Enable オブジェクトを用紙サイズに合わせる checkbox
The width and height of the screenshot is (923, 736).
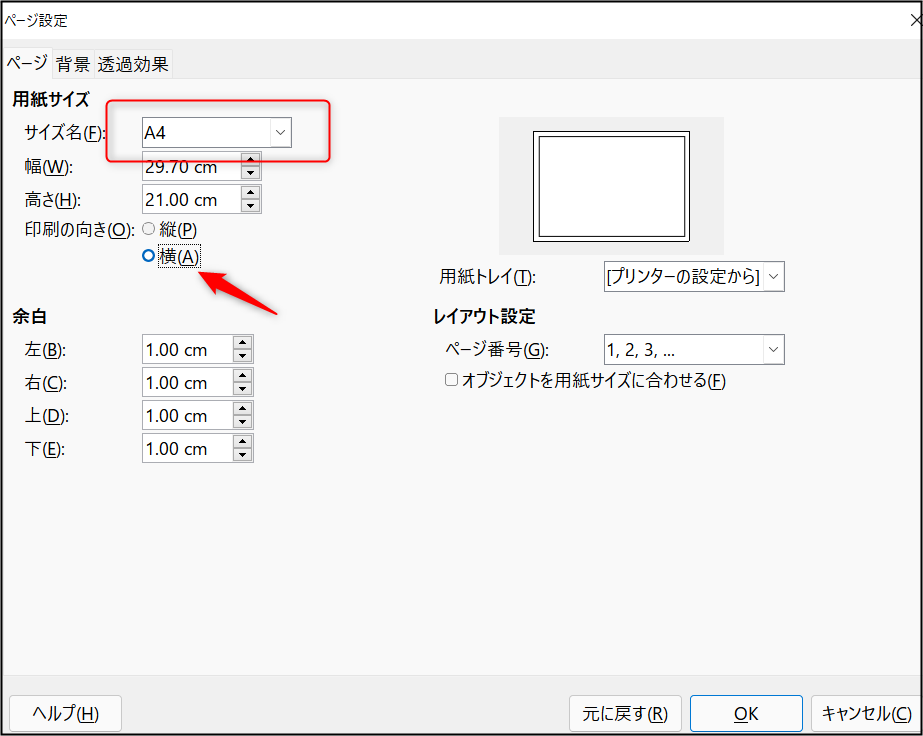451,380
